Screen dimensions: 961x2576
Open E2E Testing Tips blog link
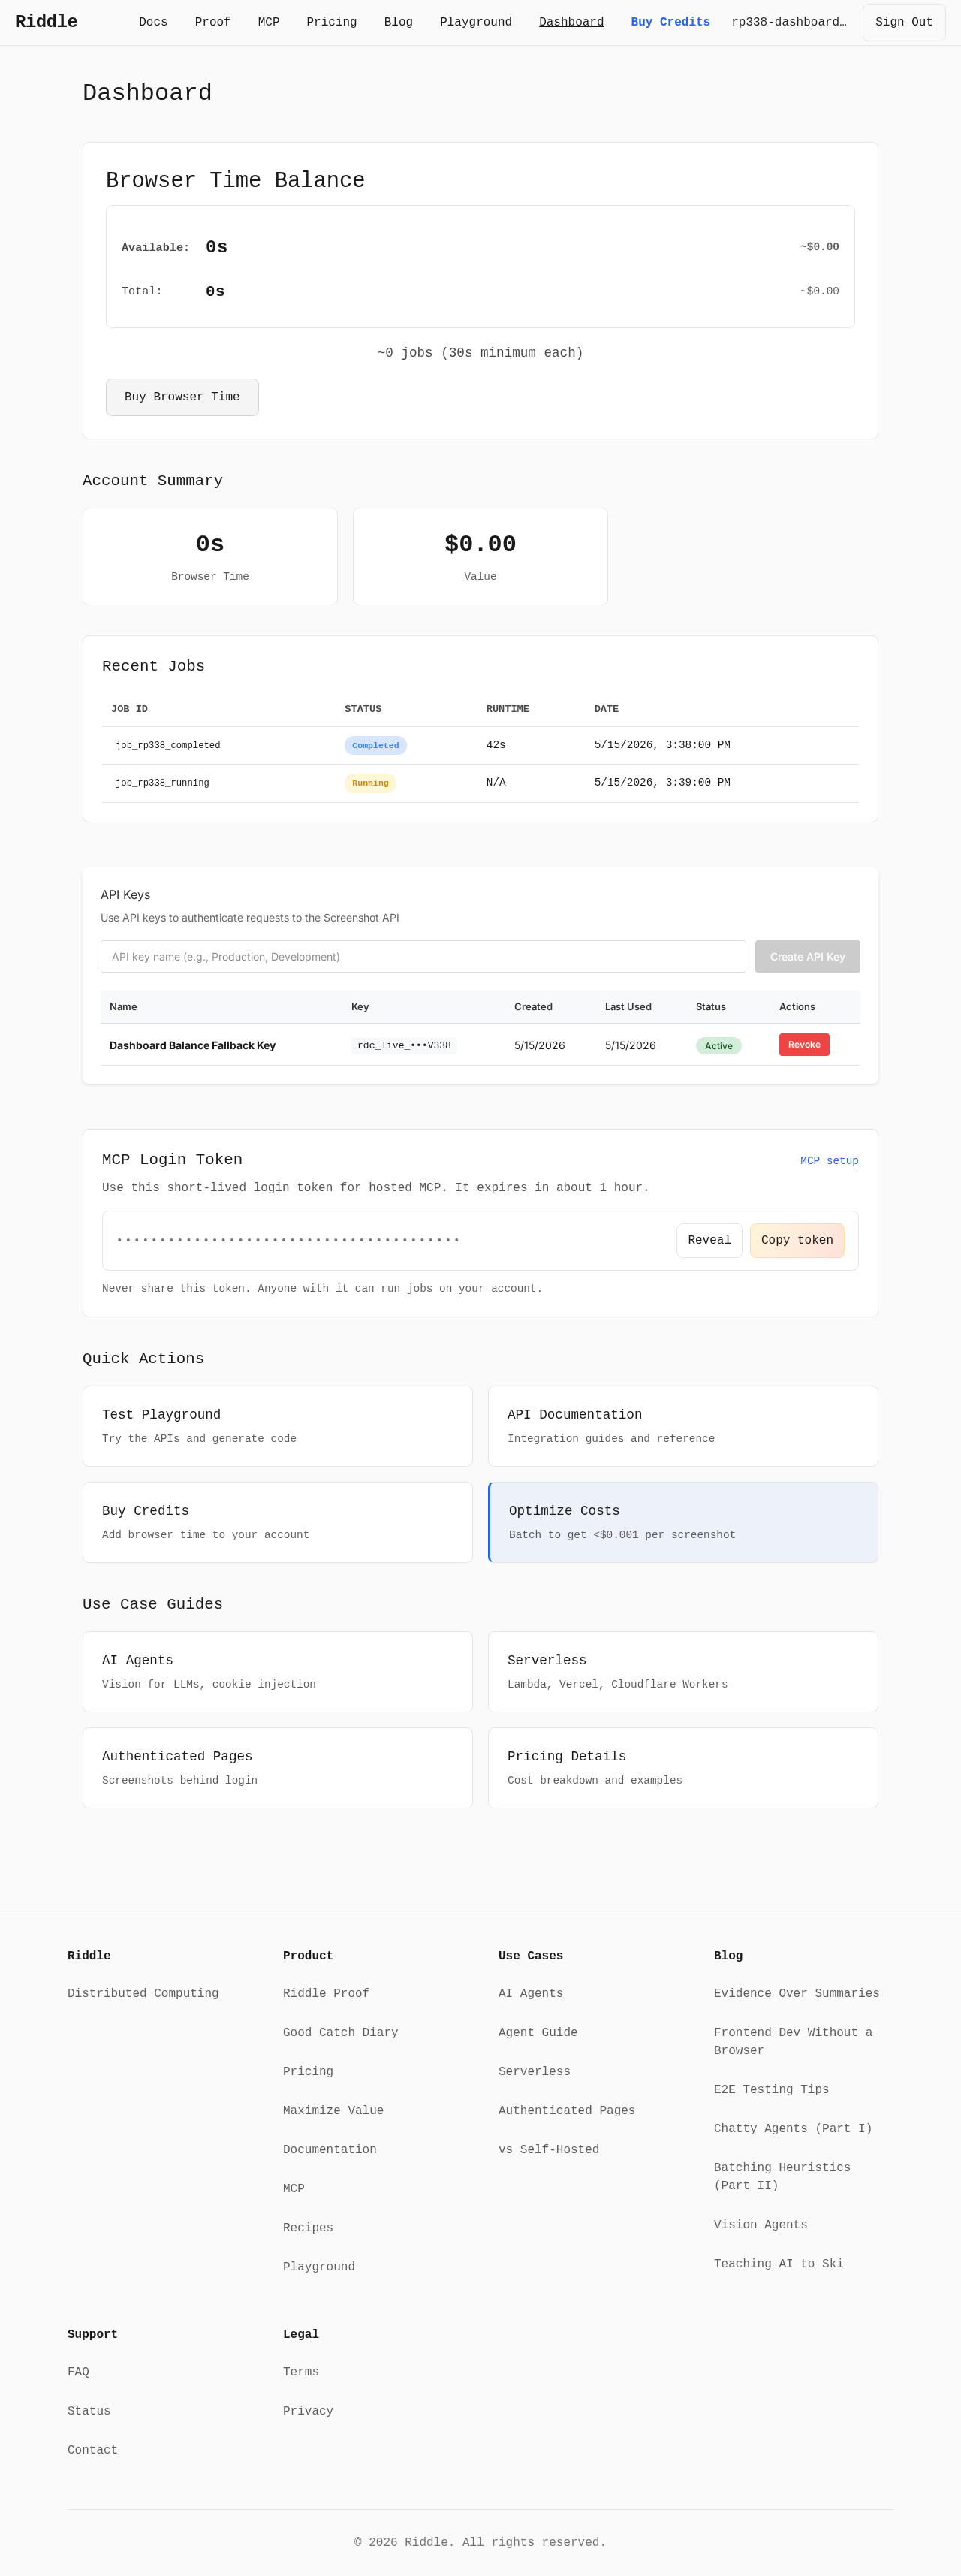point(771,2089)
